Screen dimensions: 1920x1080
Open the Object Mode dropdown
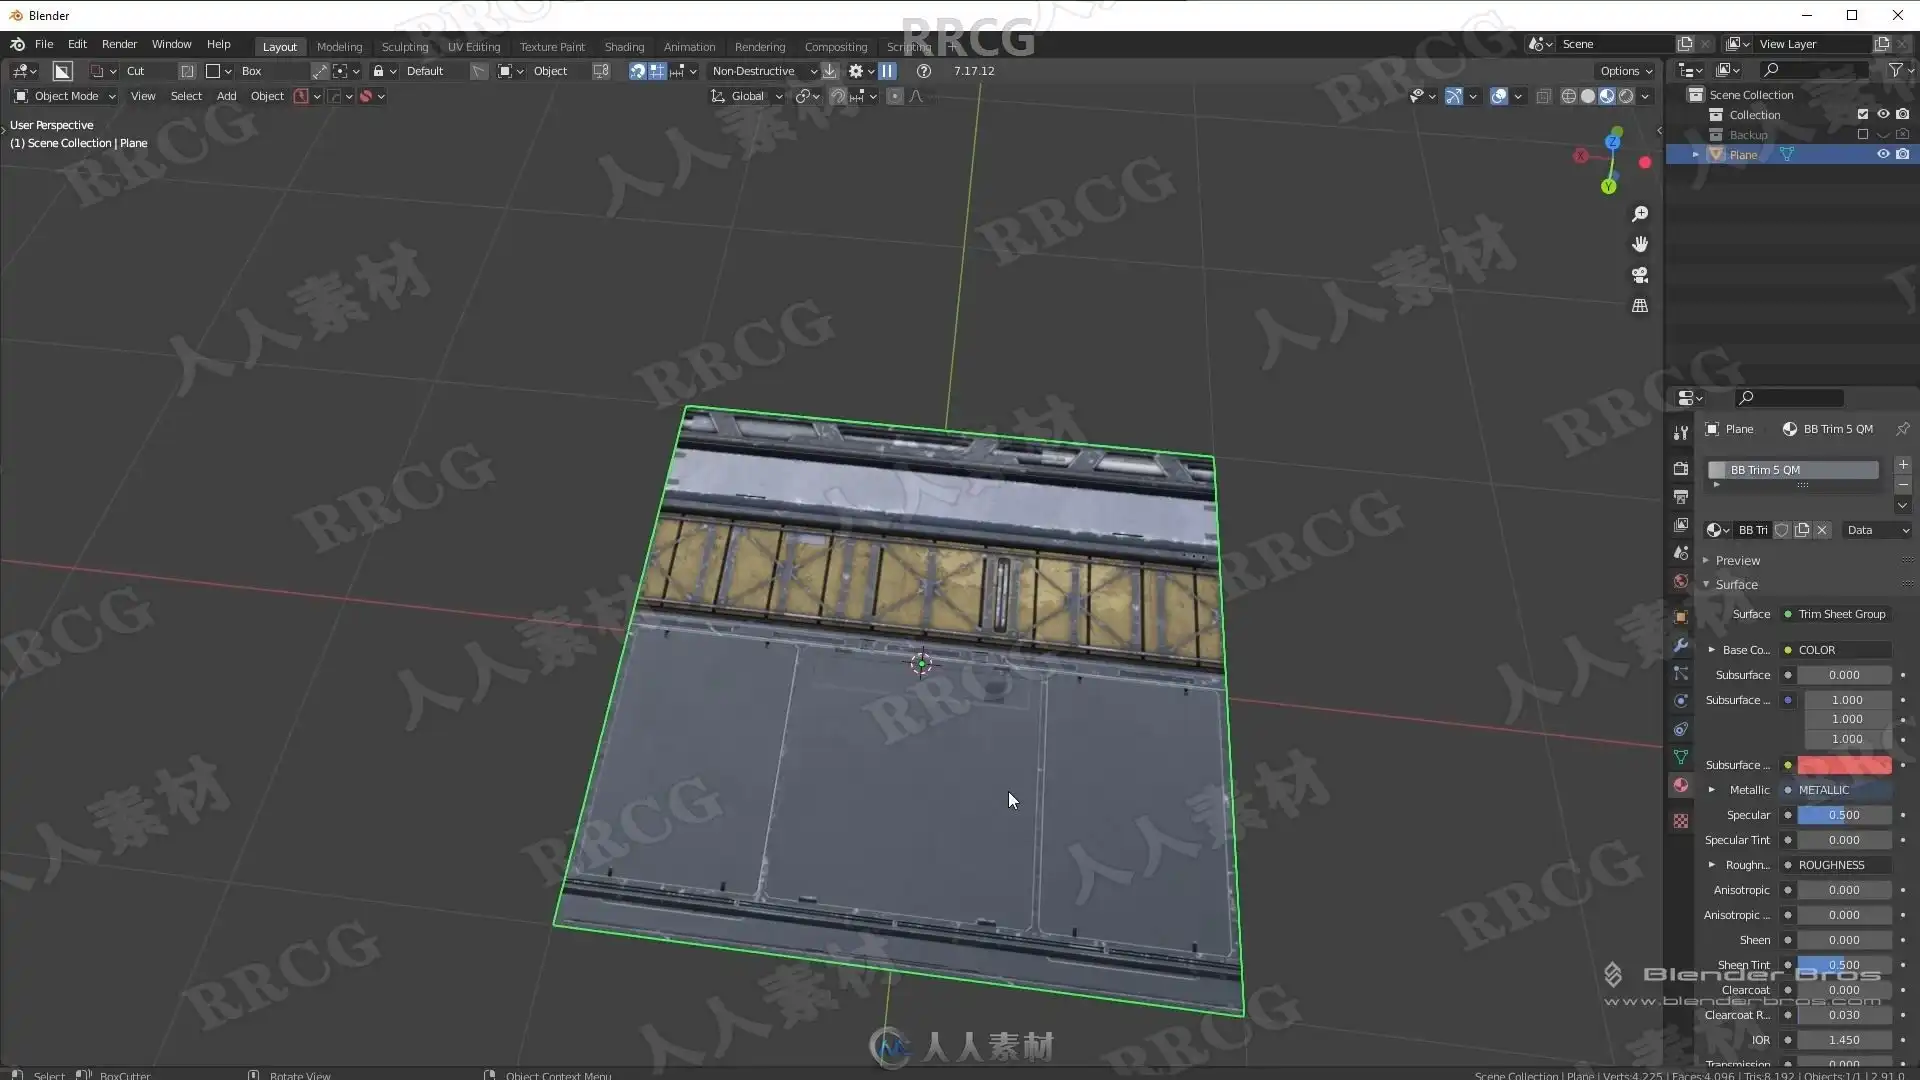click(65, 96)
